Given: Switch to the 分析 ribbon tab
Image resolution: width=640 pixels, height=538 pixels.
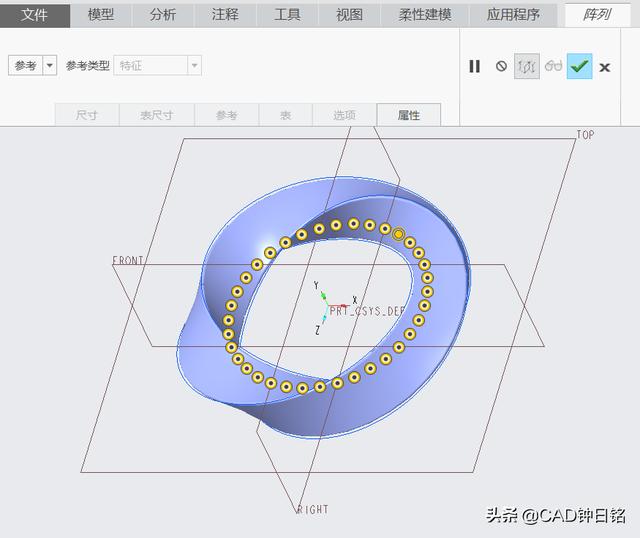Looking at the screenshot, I should click(x=163, y=15).
